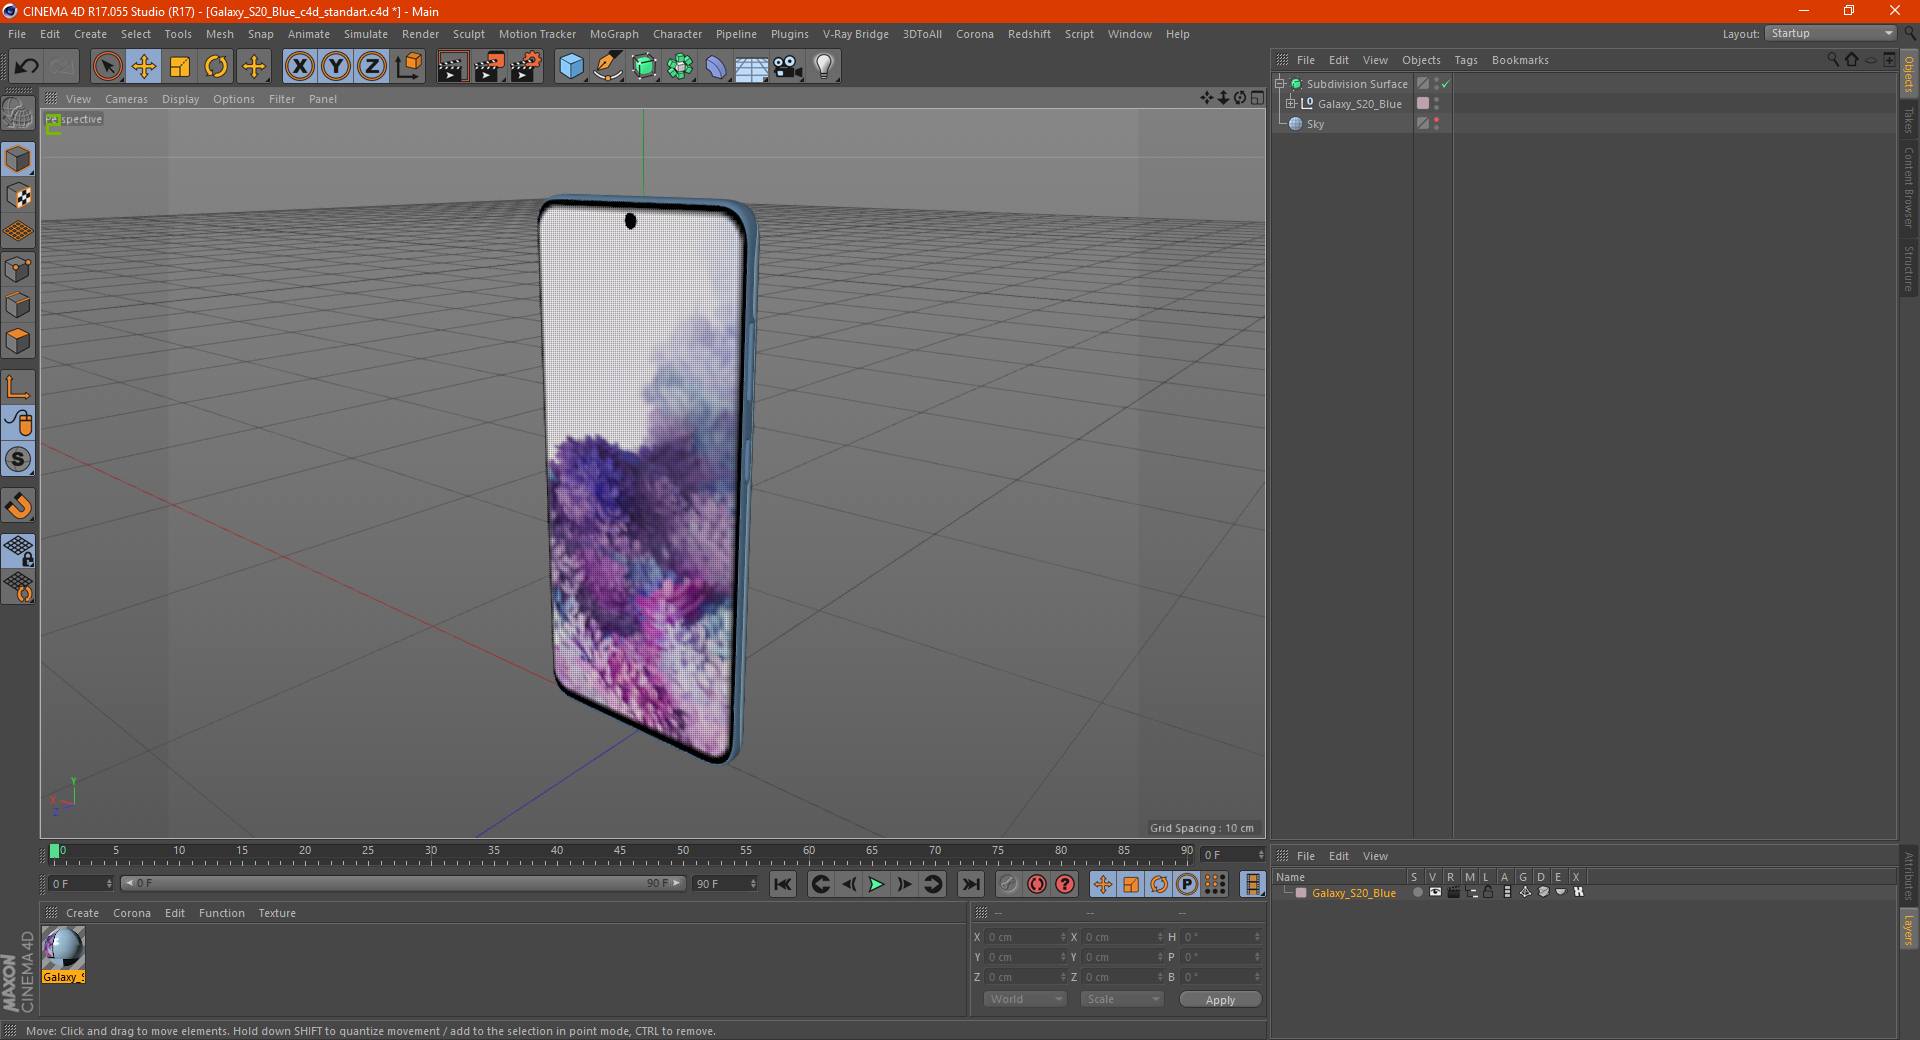Open the Layout Startup dropdown

(x=1831, y=33)
